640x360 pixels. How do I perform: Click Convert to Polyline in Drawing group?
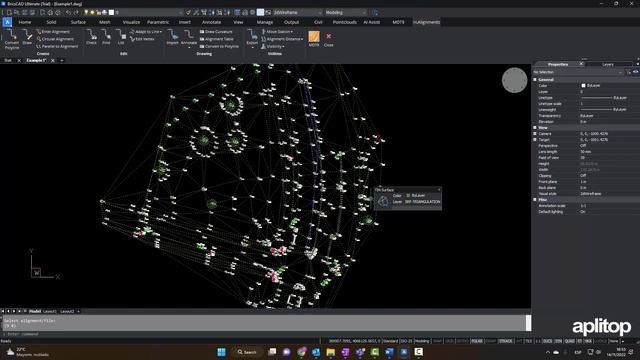219,46
